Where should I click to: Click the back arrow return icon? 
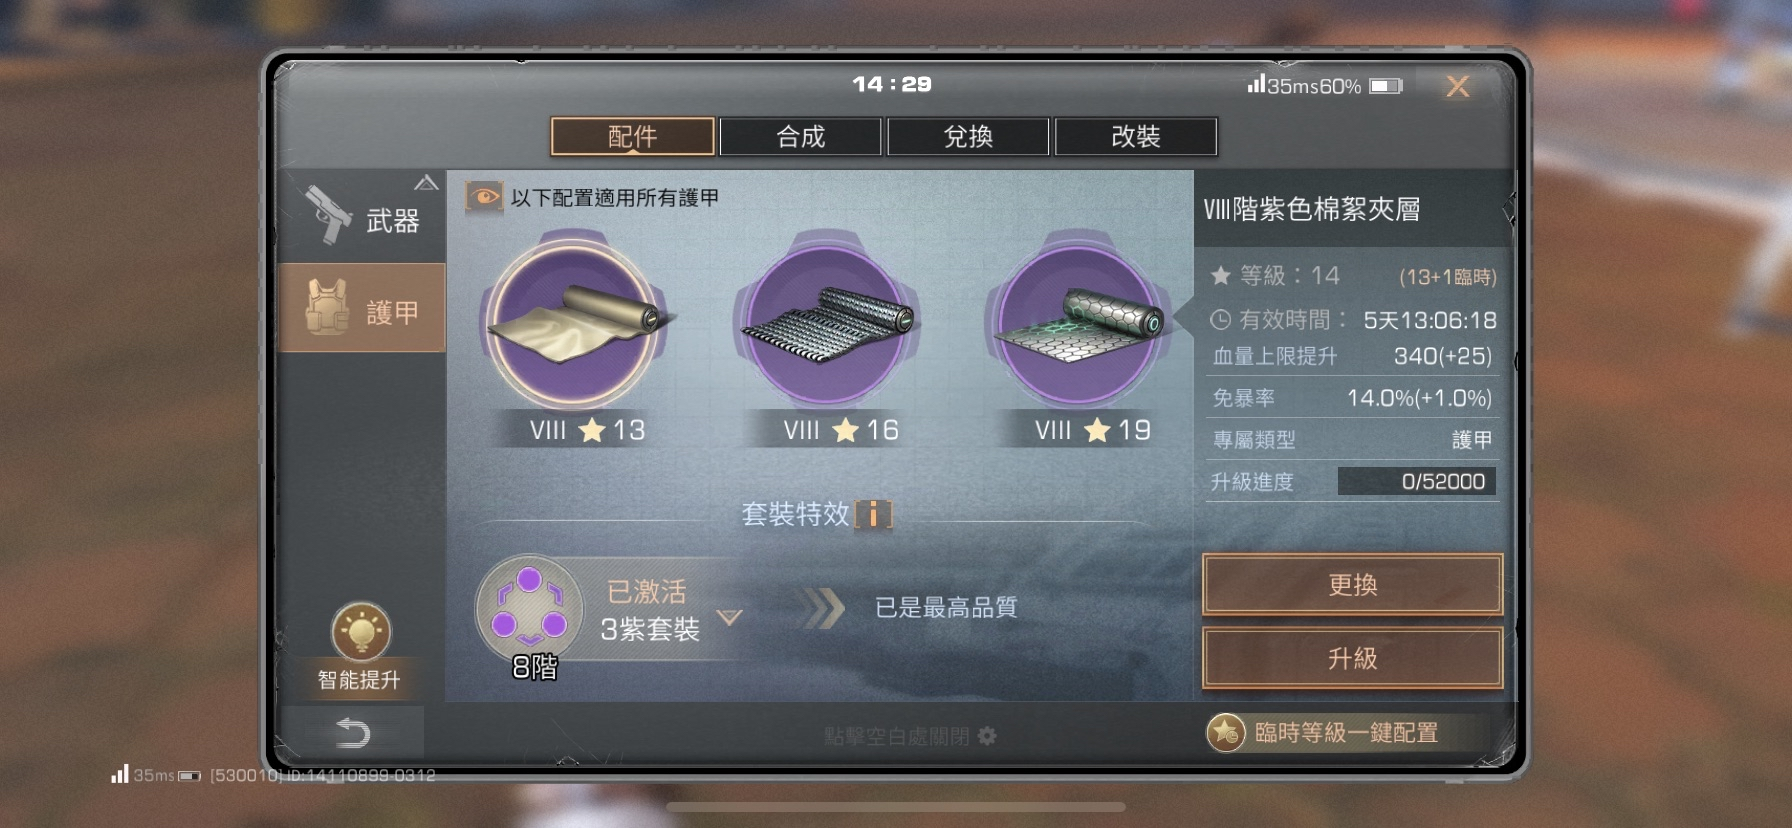352,733
